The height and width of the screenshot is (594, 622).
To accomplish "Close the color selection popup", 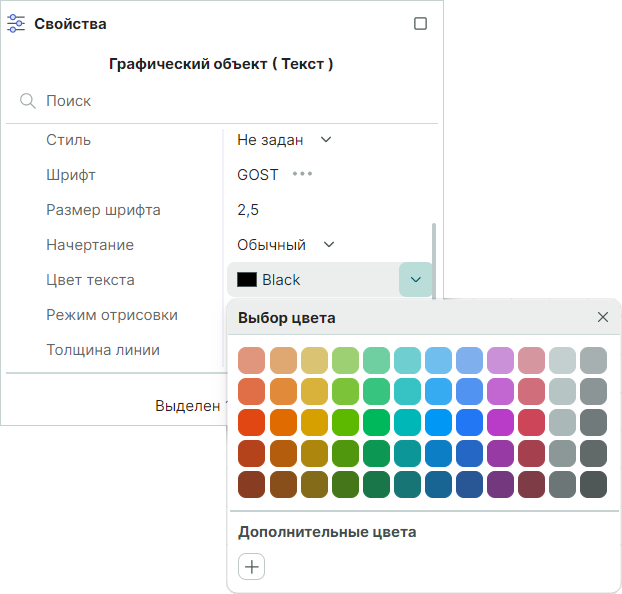I will pyautogui.click(x=603, y=317).
